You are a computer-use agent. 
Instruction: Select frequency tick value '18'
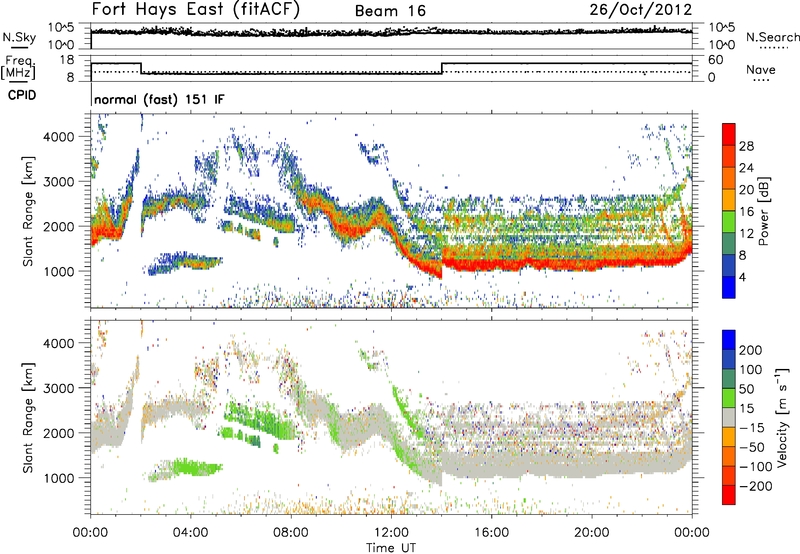coord(67,60)
